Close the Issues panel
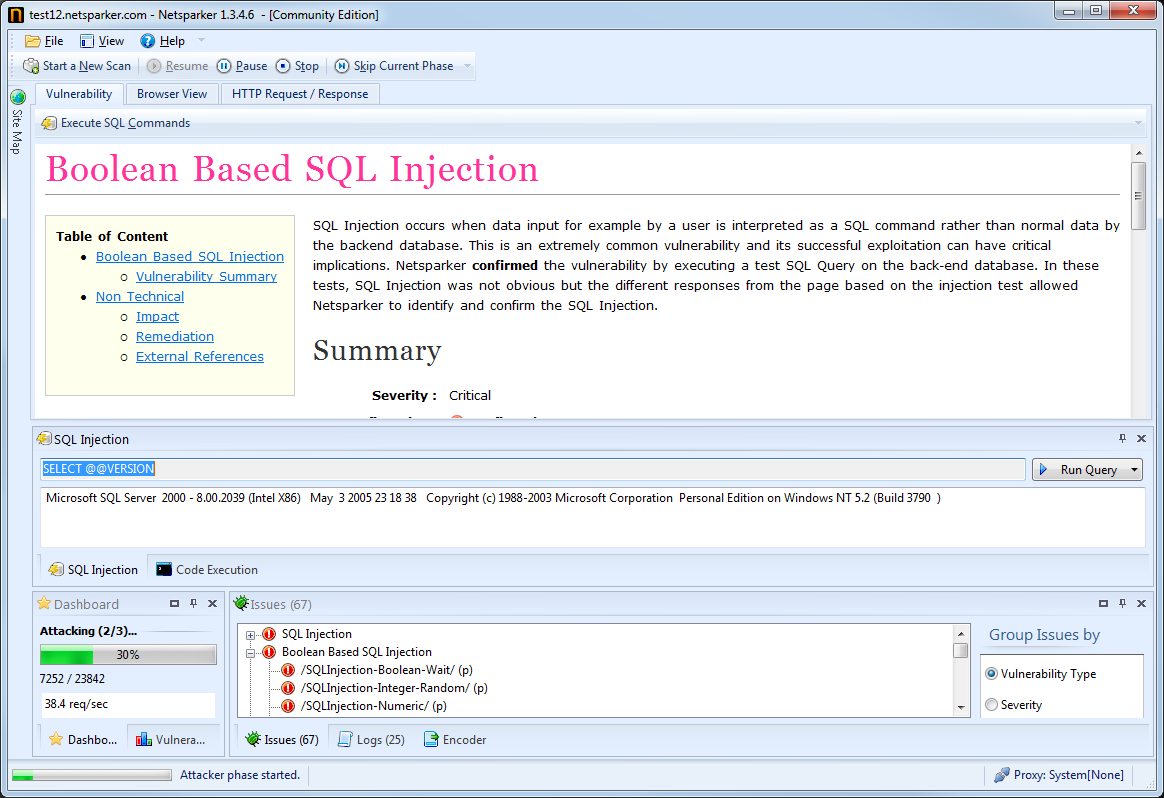 pyautogui.click(x=1142, y=604)
